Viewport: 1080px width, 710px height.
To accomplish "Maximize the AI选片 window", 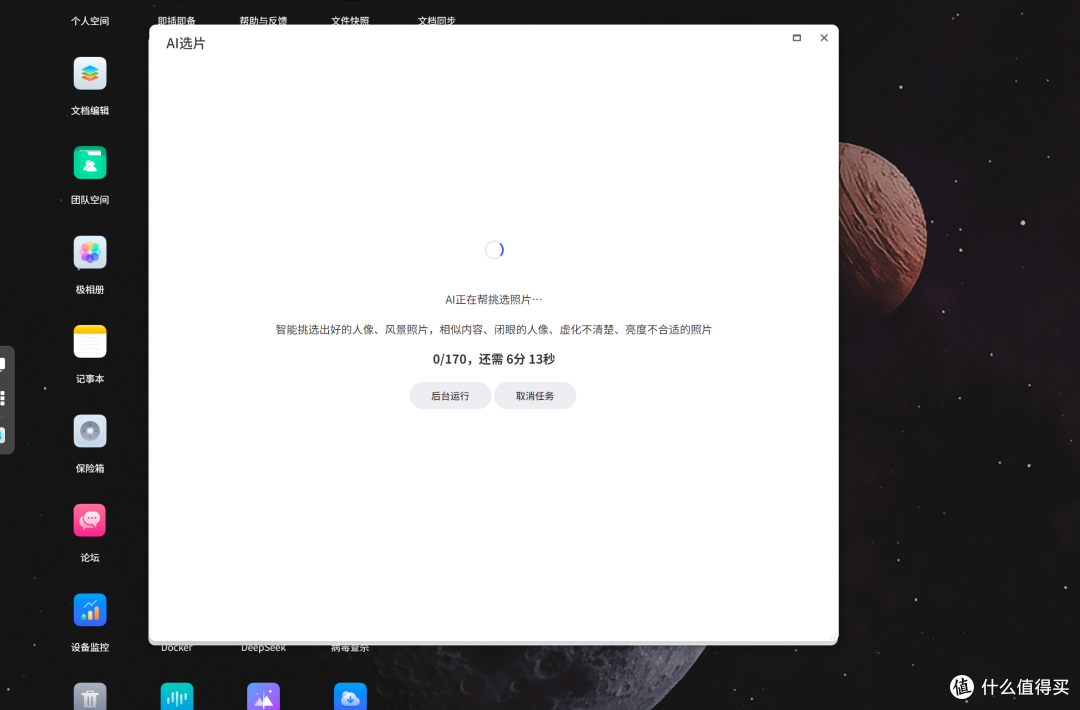I will (x=797, y=38).
